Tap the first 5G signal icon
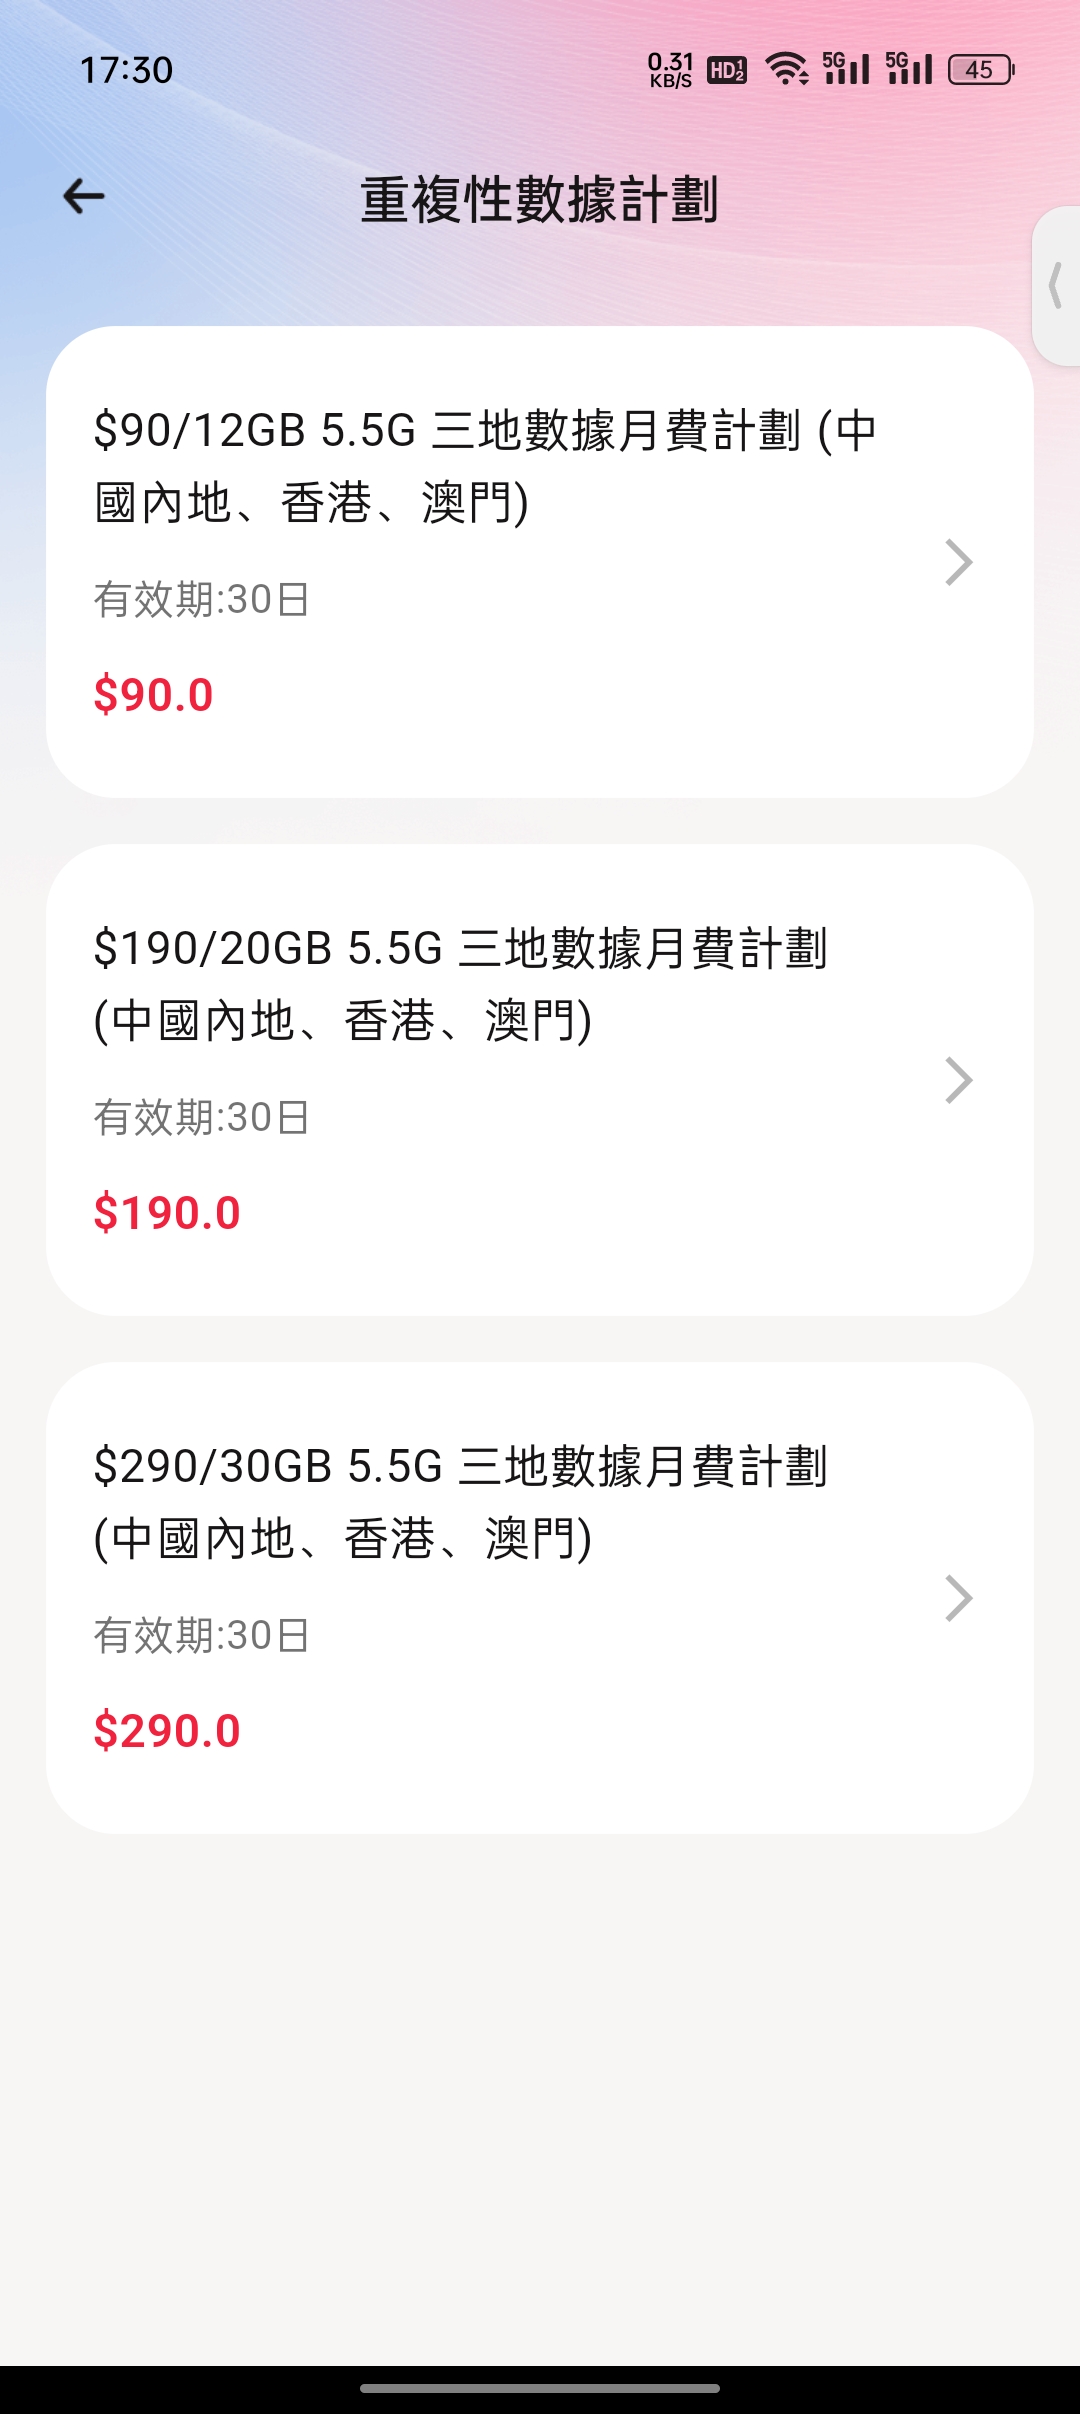Viewport: 1080px width, 2414px height. 846,68
